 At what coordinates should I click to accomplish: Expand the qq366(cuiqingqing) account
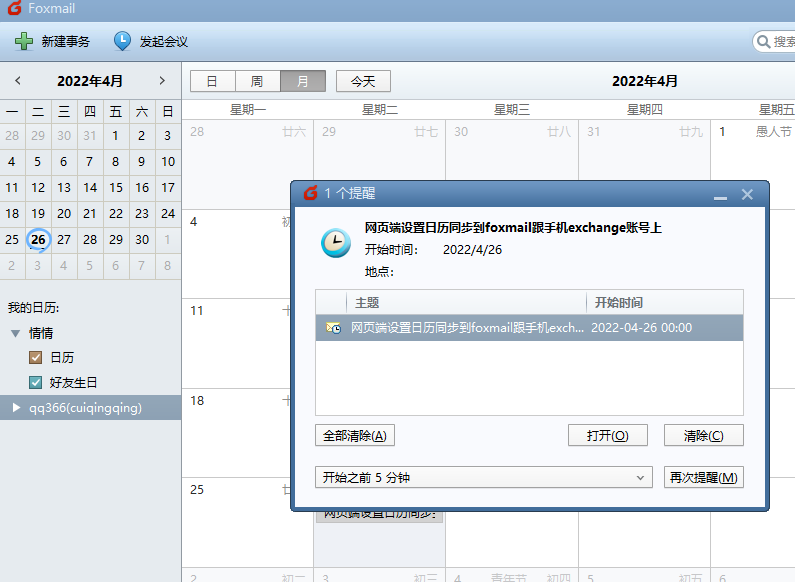click(15, 407)
